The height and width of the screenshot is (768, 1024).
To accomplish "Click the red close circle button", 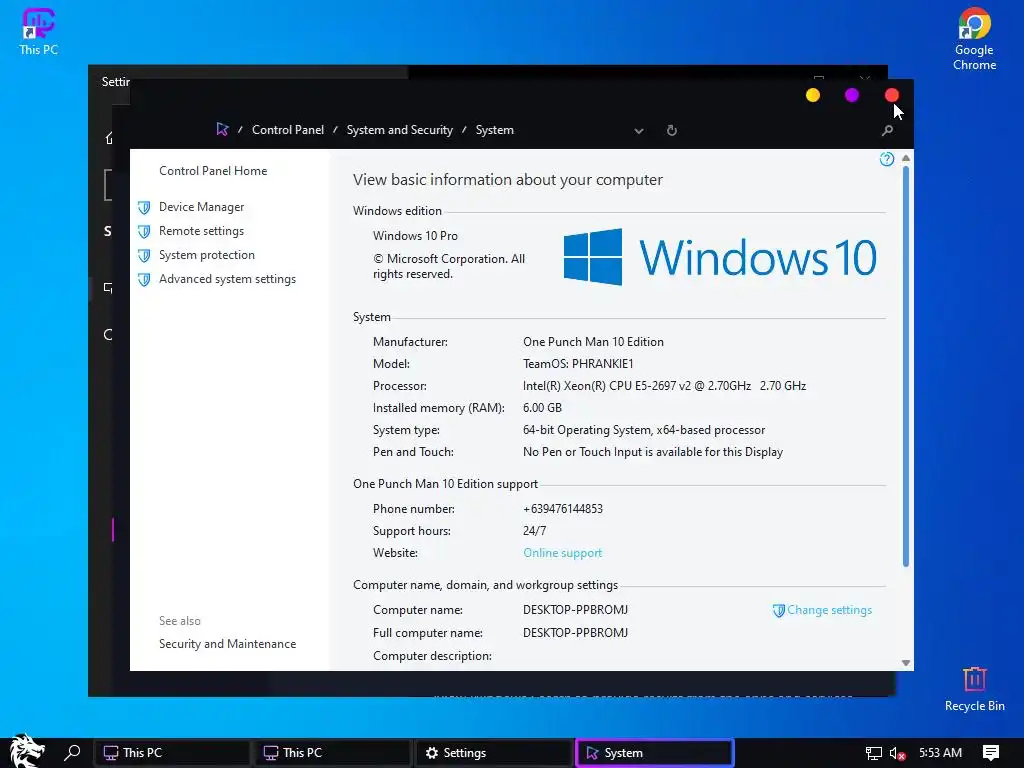I will click(891, 95).
